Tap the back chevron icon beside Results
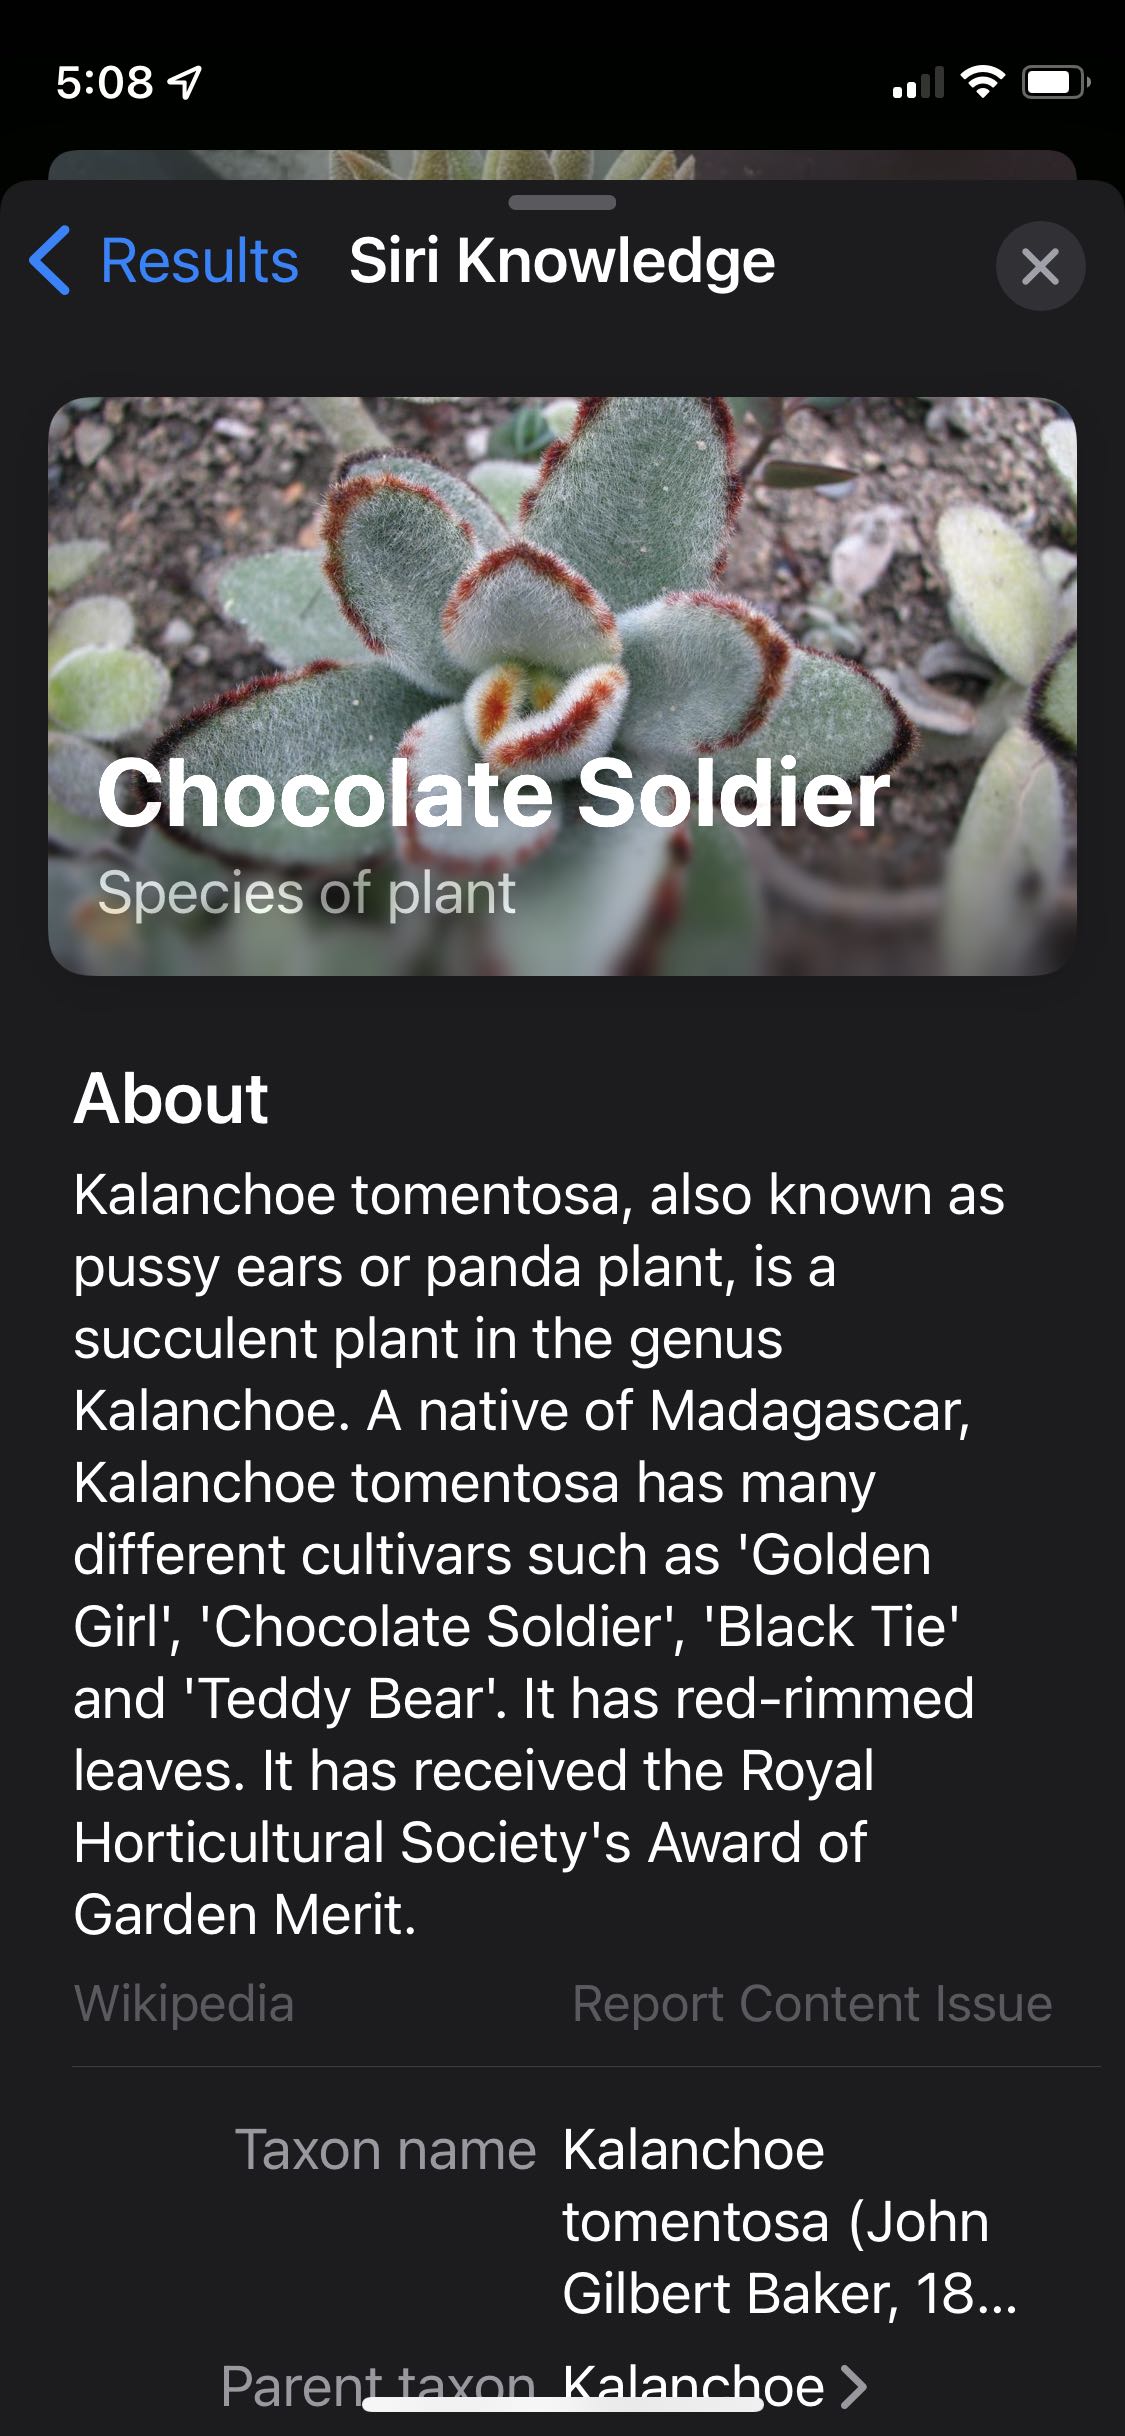 click(50, 261)
